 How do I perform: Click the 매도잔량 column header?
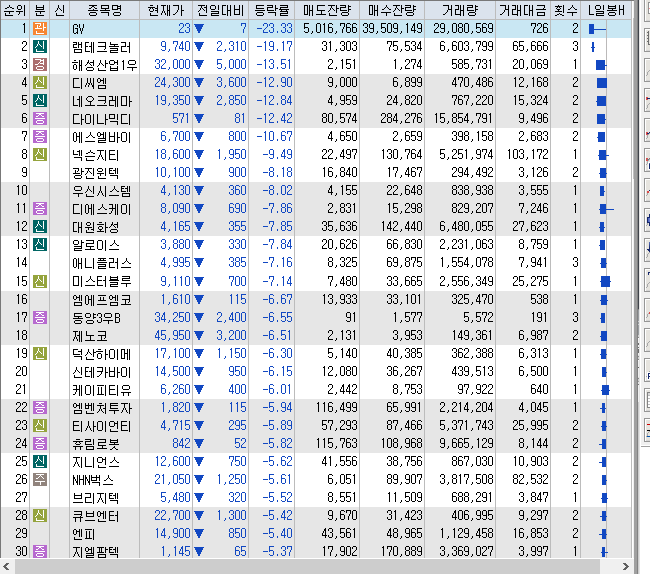pos(327,10)
